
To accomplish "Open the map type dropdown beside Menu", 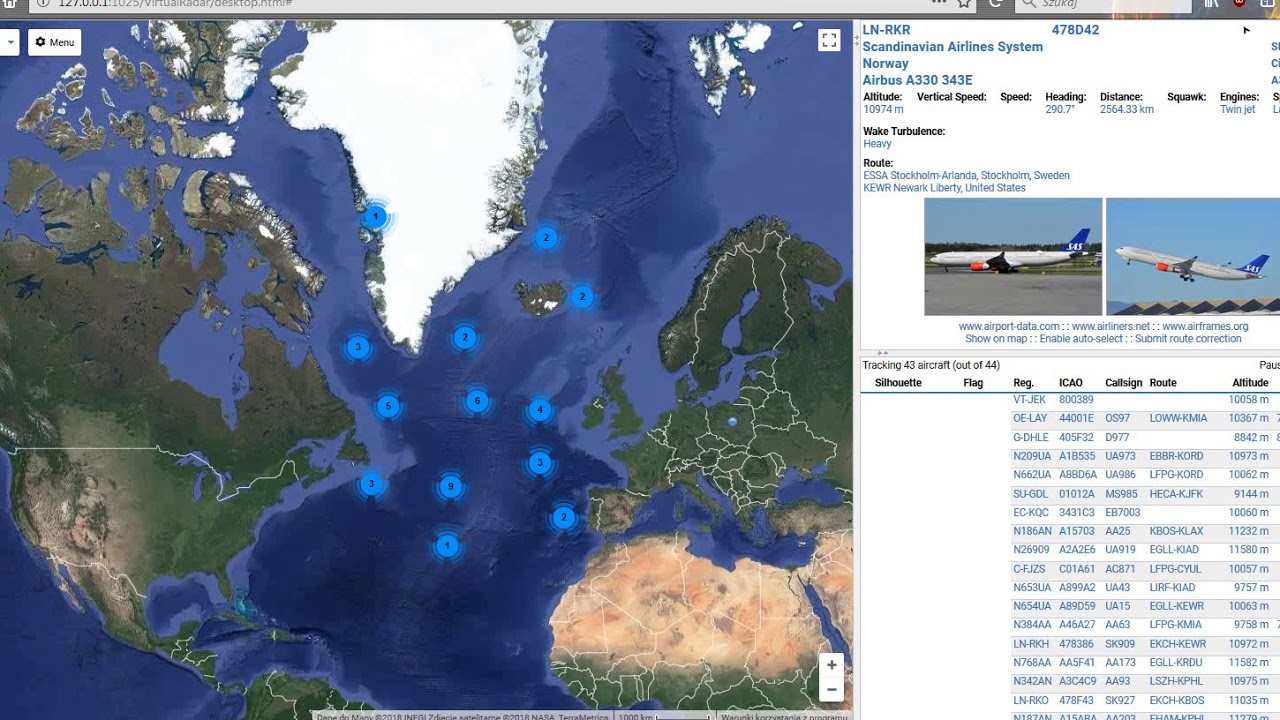I will (x=9, y=42).
